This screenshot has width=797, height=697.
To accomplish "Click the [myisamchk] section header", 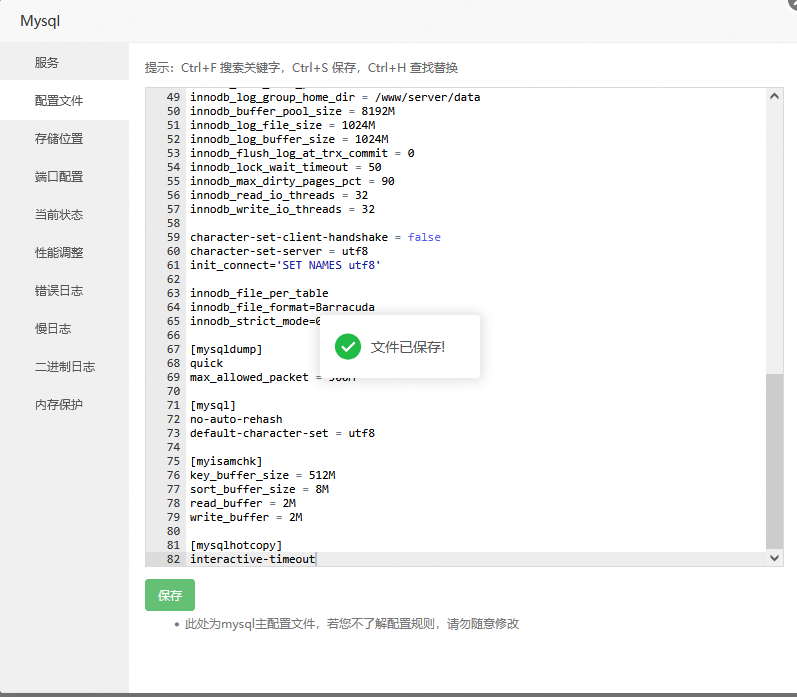I will point(226,461).
